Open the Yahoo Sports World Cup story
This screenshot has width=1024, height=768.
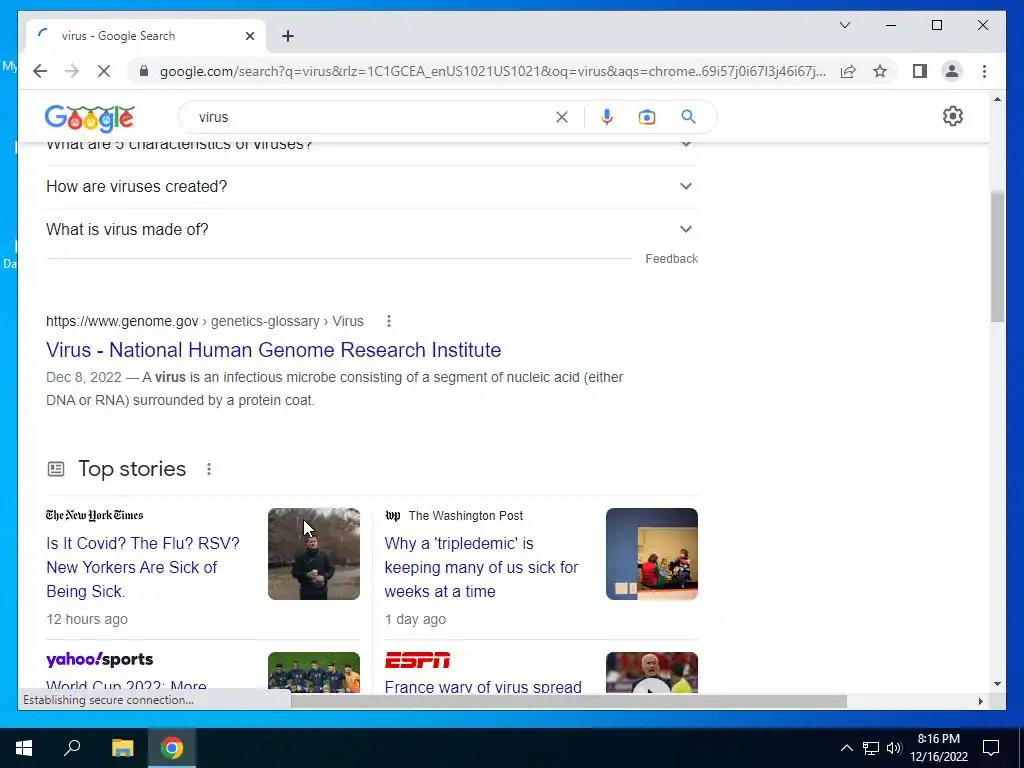pyautogui.click(x=127, y=686)
